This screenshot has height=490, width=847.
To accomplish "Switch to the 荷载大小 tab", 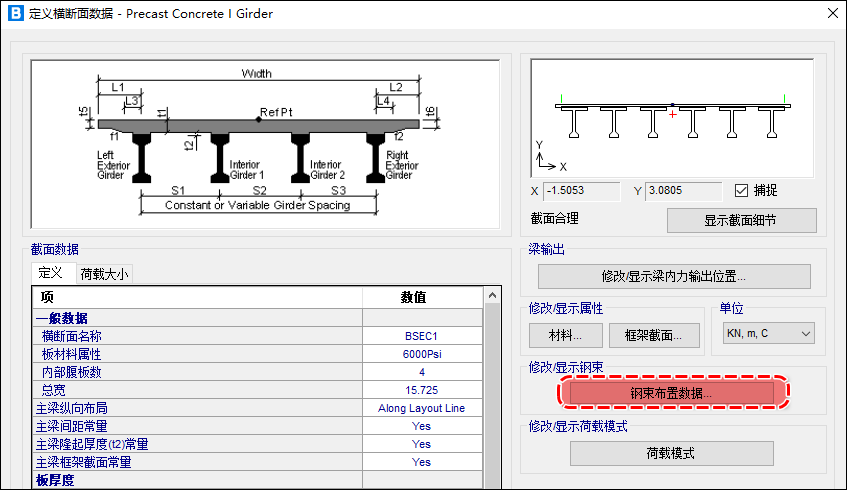I will (x=104, y=274).
